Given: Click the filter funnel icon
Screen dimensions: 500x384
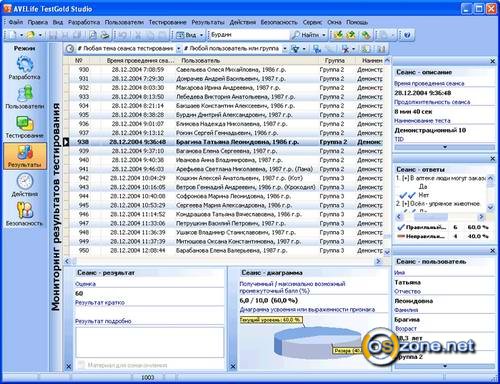Looking at the screenshot, I should coord(295,49).
